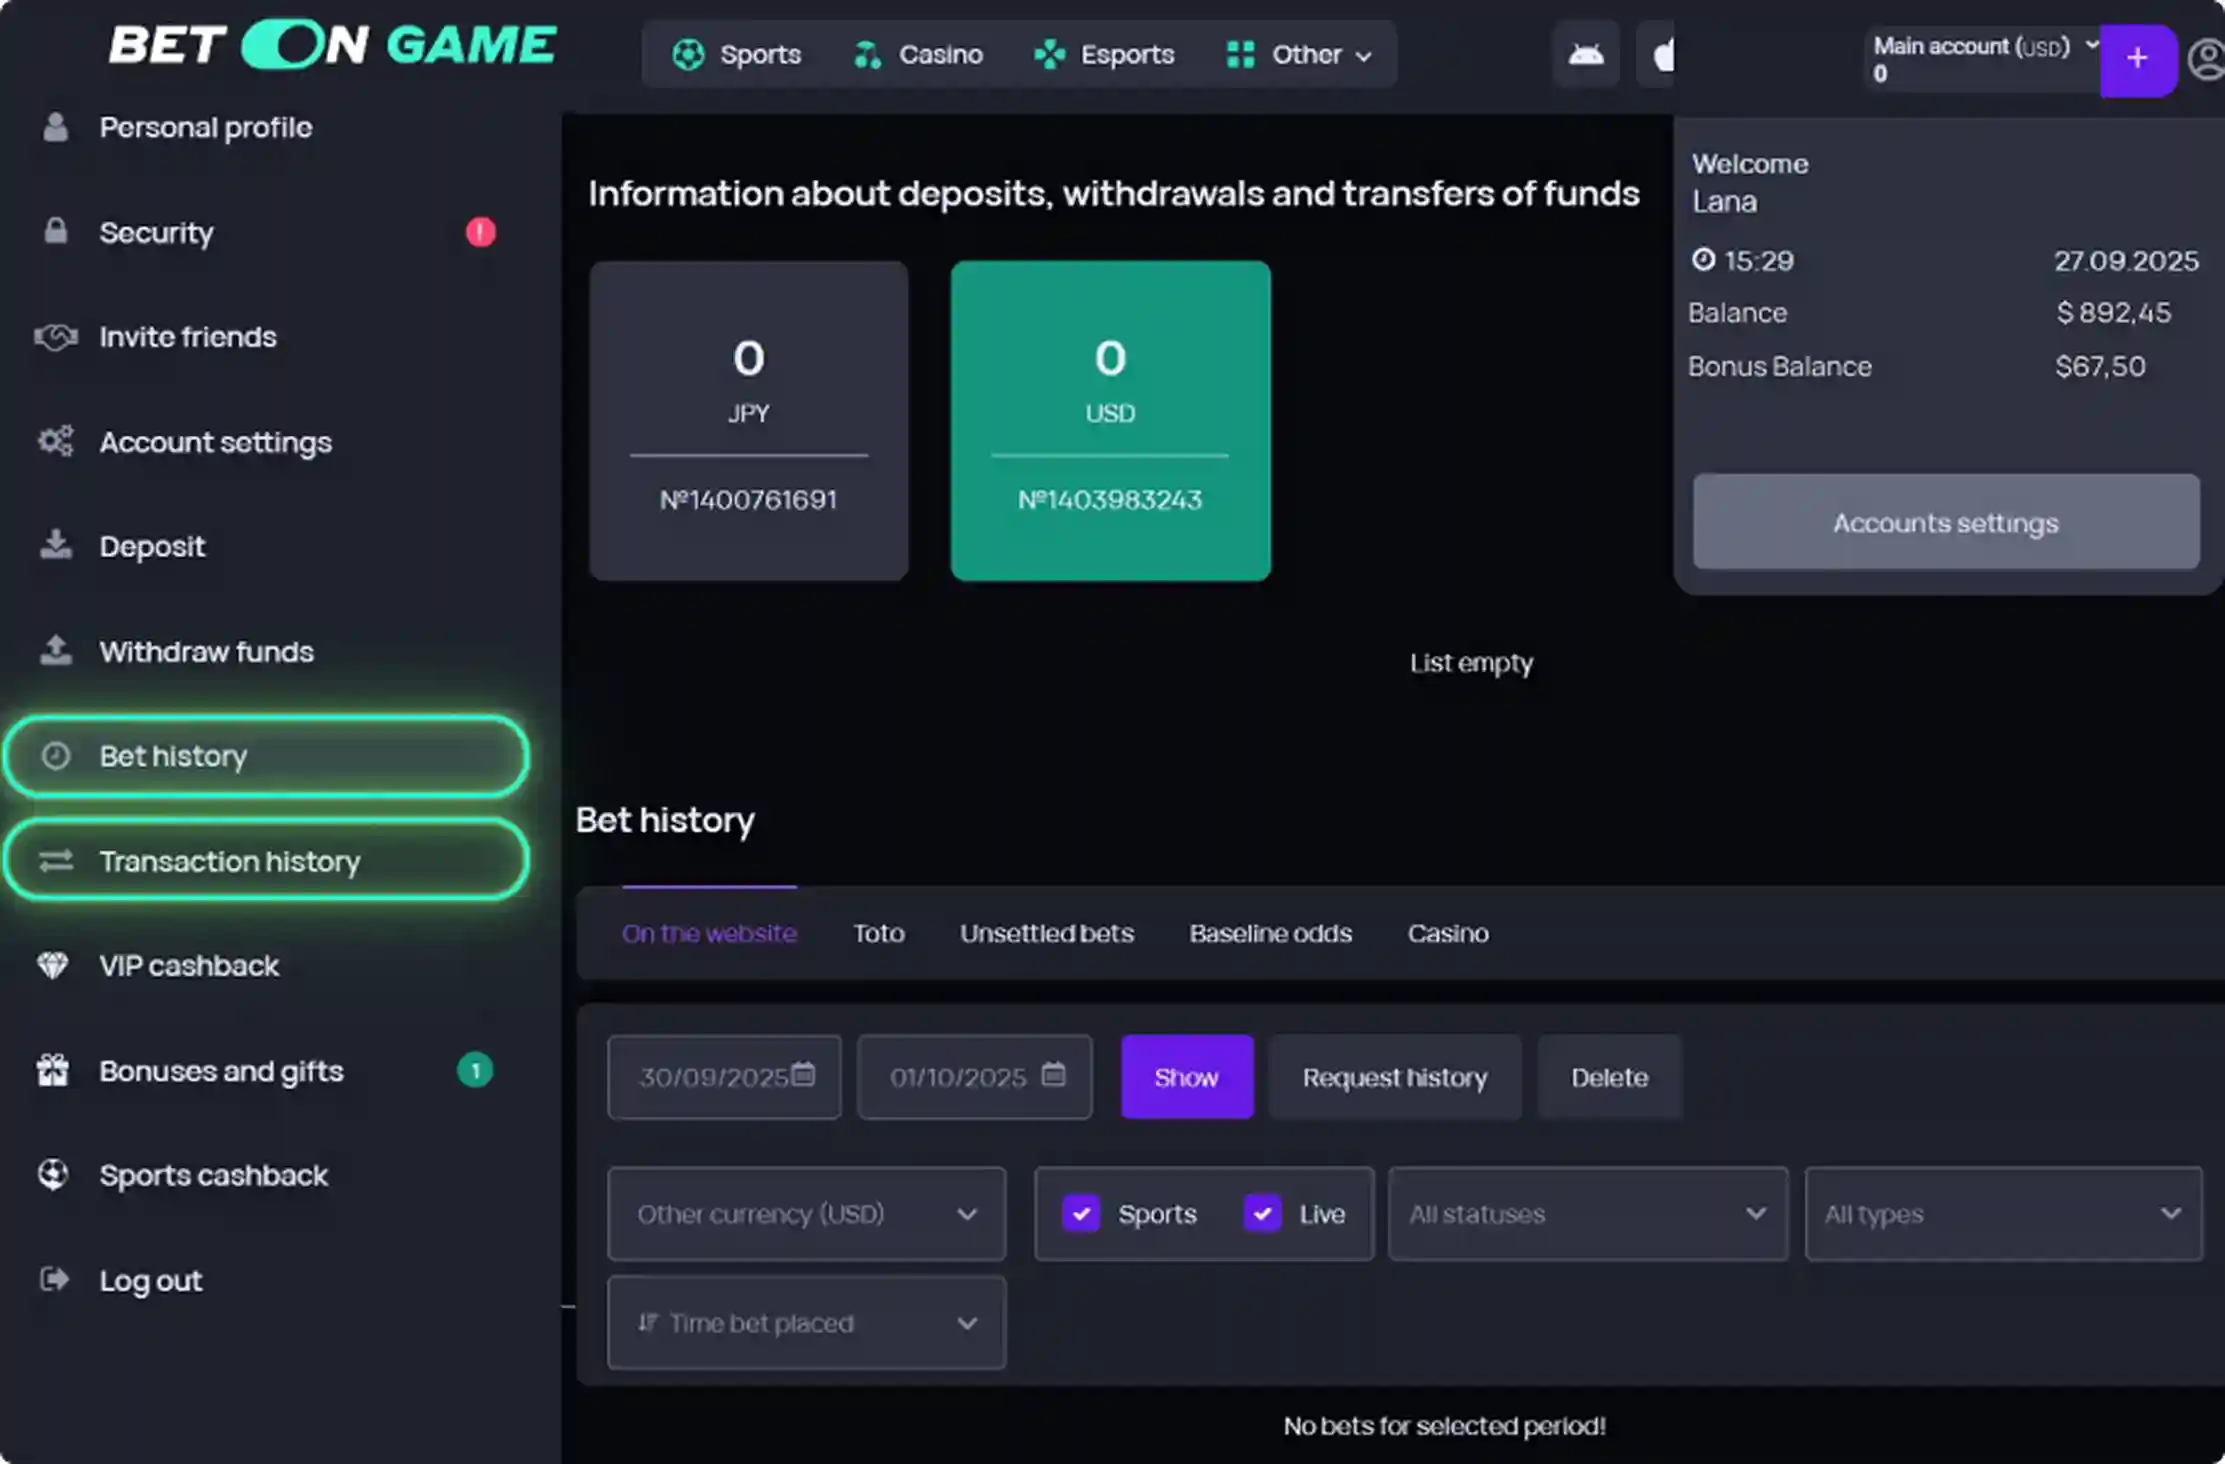The height and width of the screenshot is (1464, 2225).
Task: Open the Time bet placed sorting dropdown
Action: click(806, 1322)
